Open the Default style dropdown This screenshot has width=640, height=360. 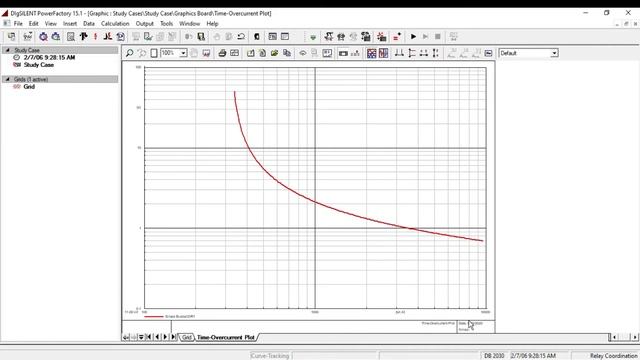click(x=554, y=53)
